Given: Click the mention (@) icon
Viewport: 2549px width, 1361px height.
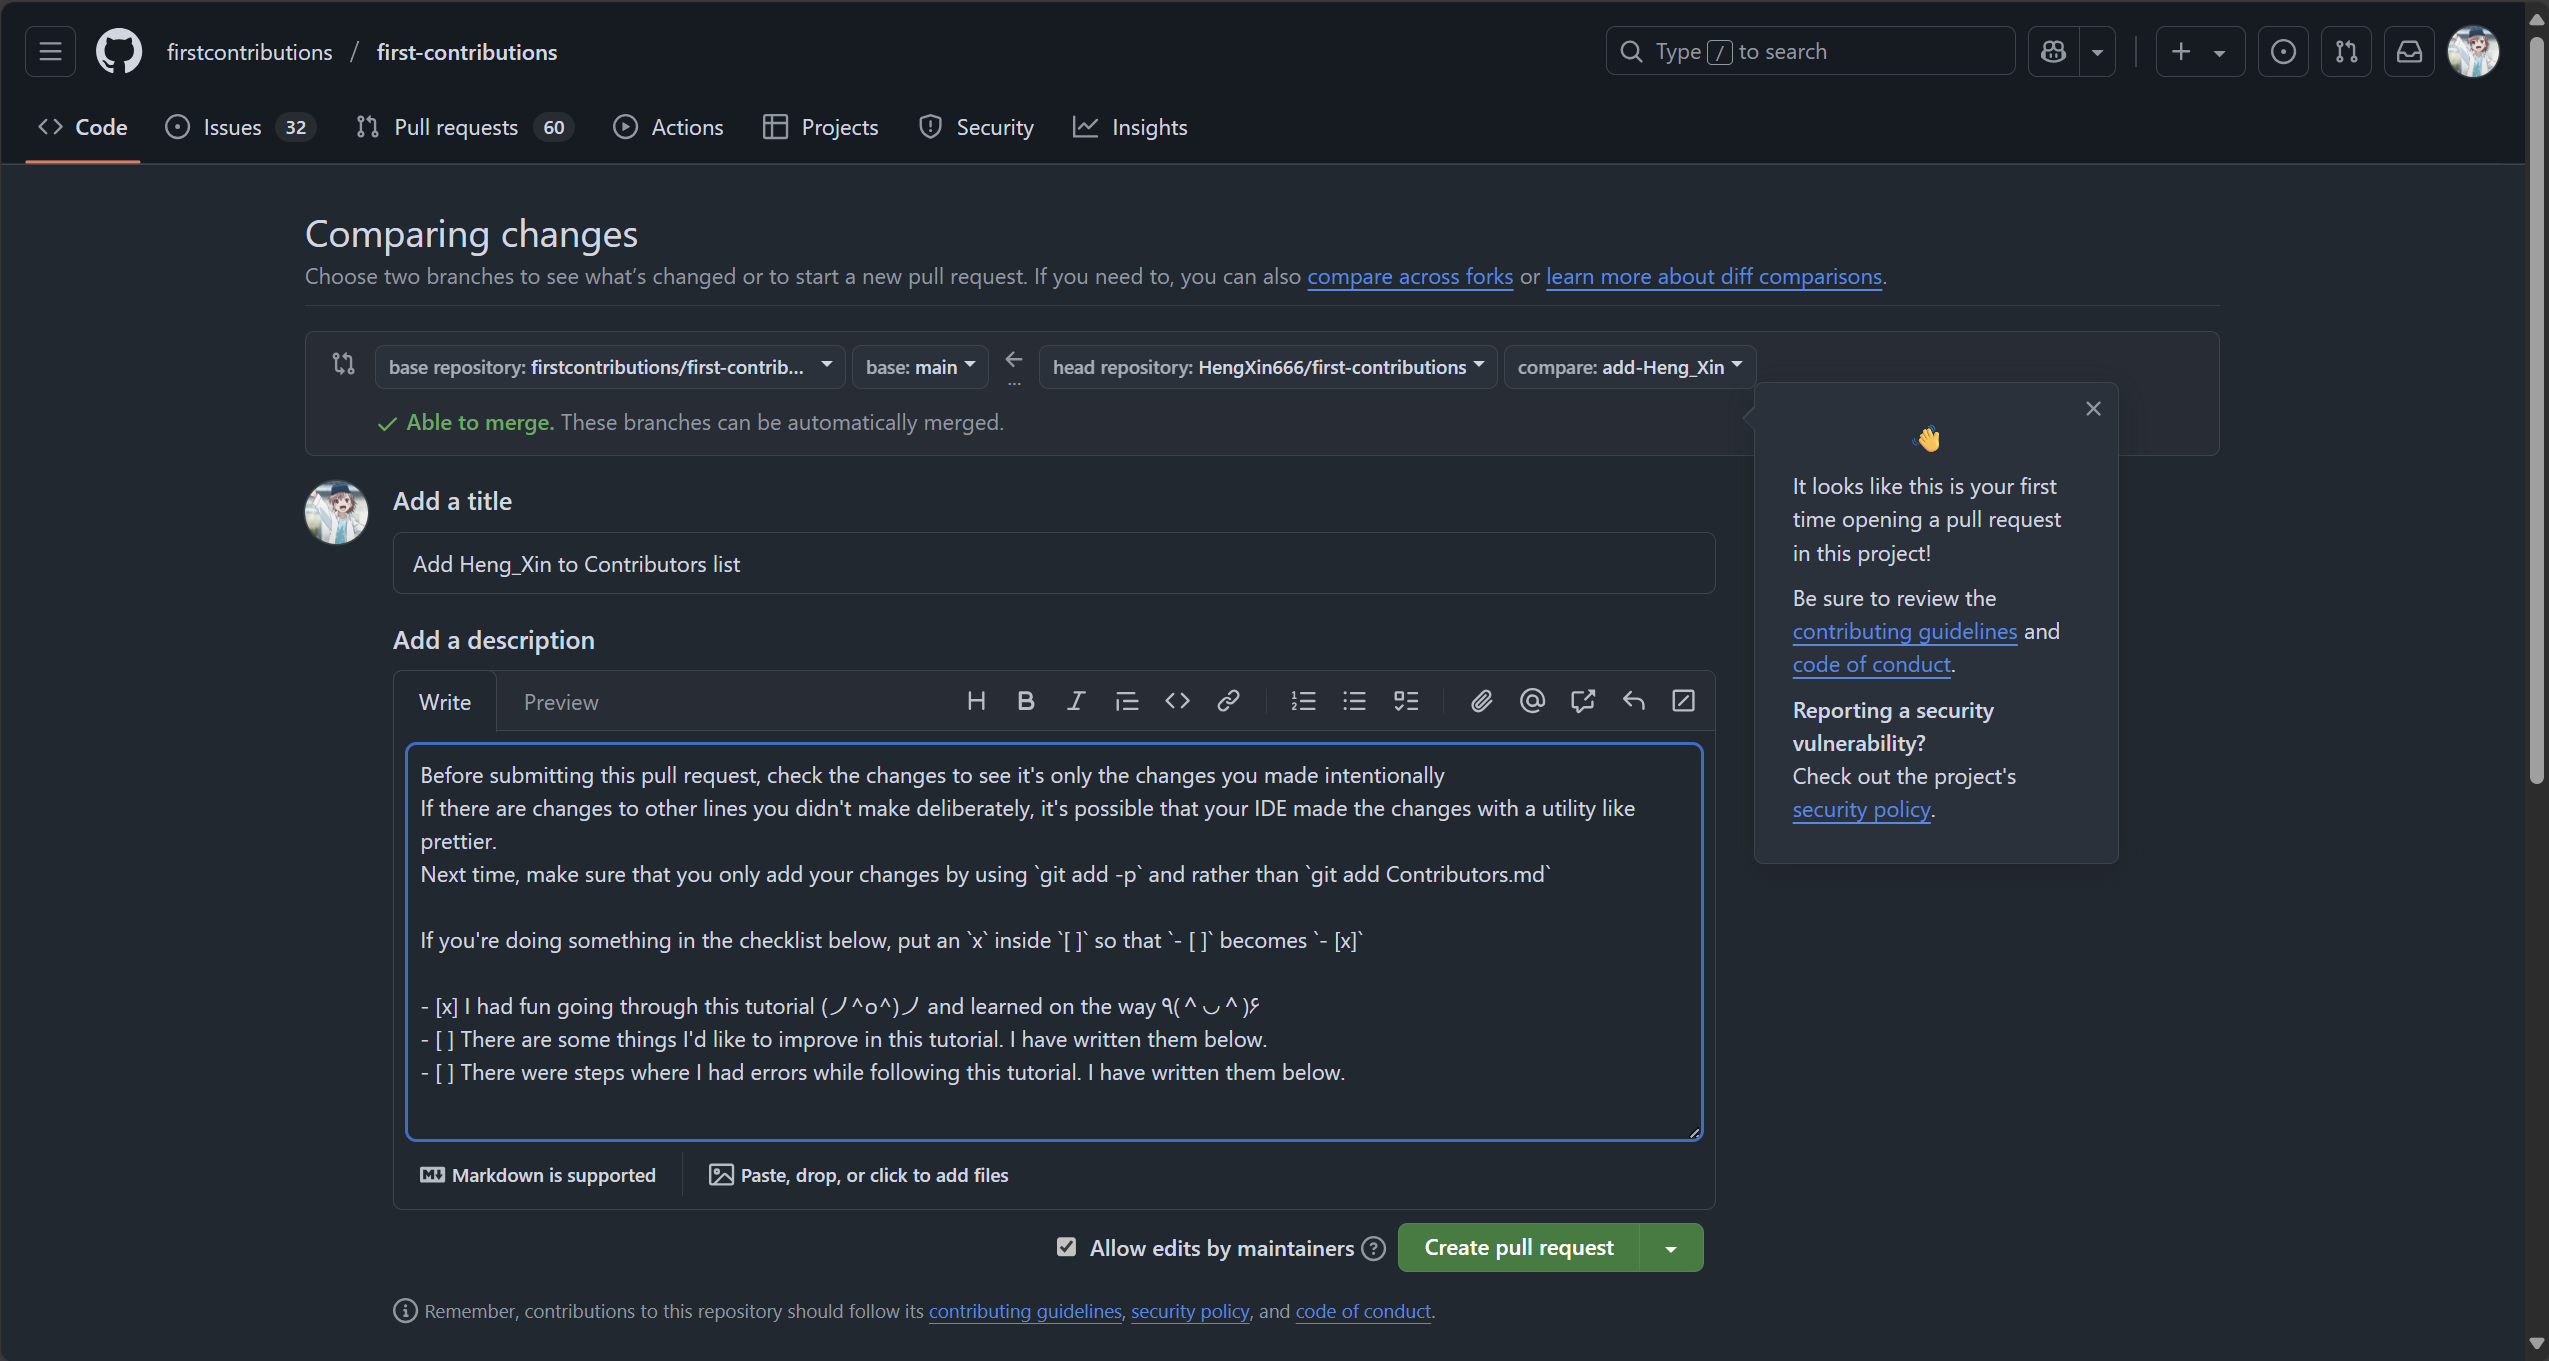Looking at the screenshot, I should click(x=1532, y=701).
